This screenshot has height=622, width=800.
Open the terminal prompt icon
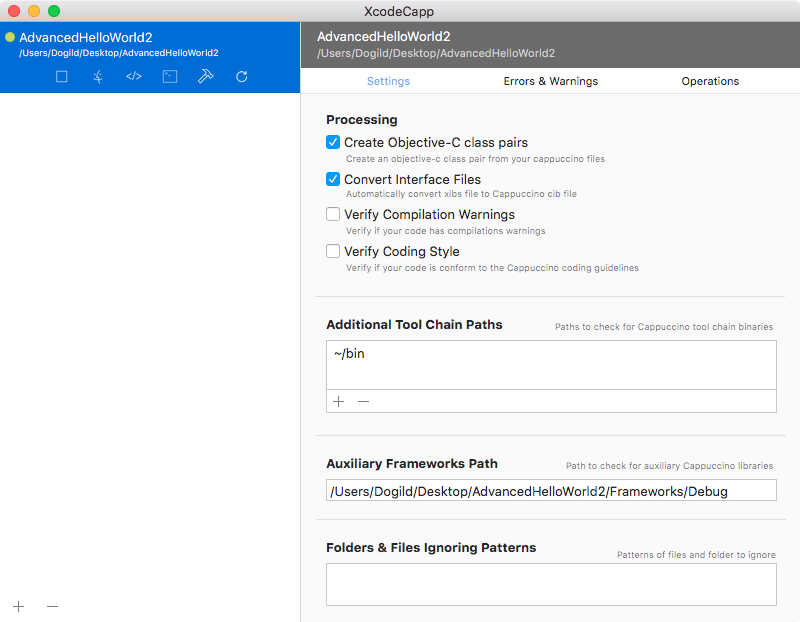point(170,77)
